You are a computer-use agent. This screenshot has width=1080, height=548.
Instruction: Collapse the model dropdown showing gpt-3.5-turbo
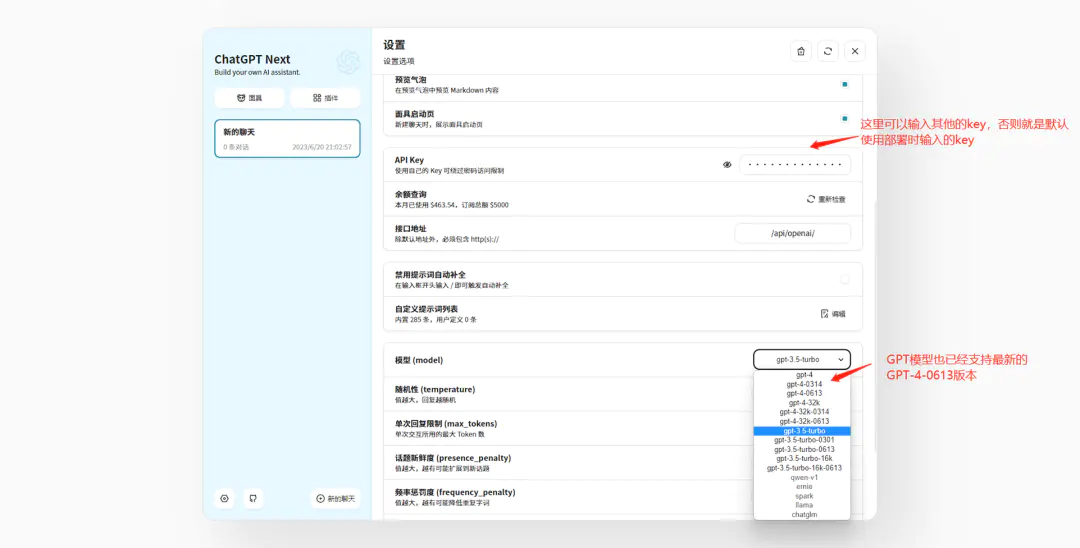pyautogui.click(x=802, y=359)
